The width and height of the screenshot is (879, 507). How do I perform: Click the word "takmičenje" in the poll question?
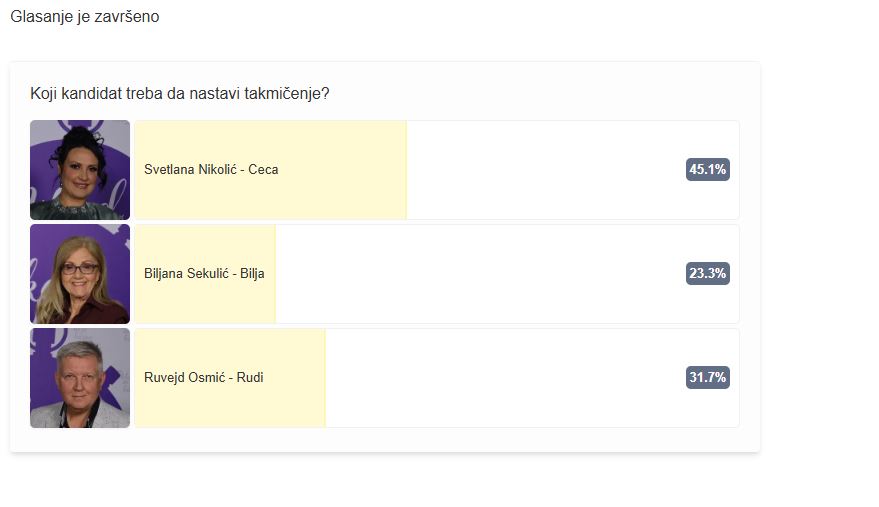pyautogui.click(x=291, y=94)
